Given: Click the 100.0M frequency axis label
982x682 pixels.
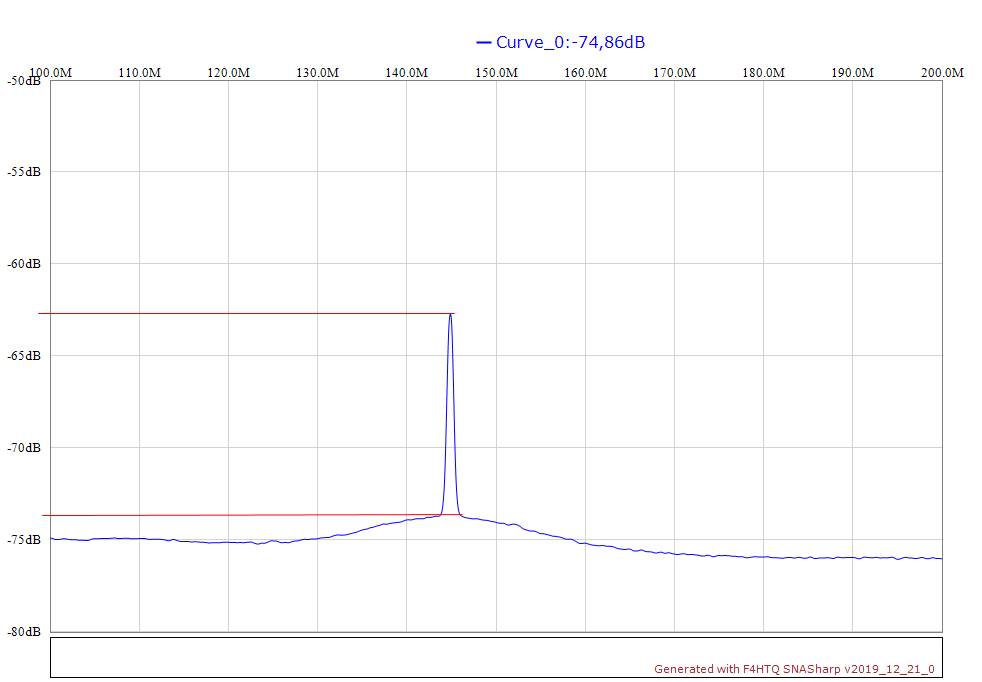Looking at the screenshot, I should (x=50, y=73).
